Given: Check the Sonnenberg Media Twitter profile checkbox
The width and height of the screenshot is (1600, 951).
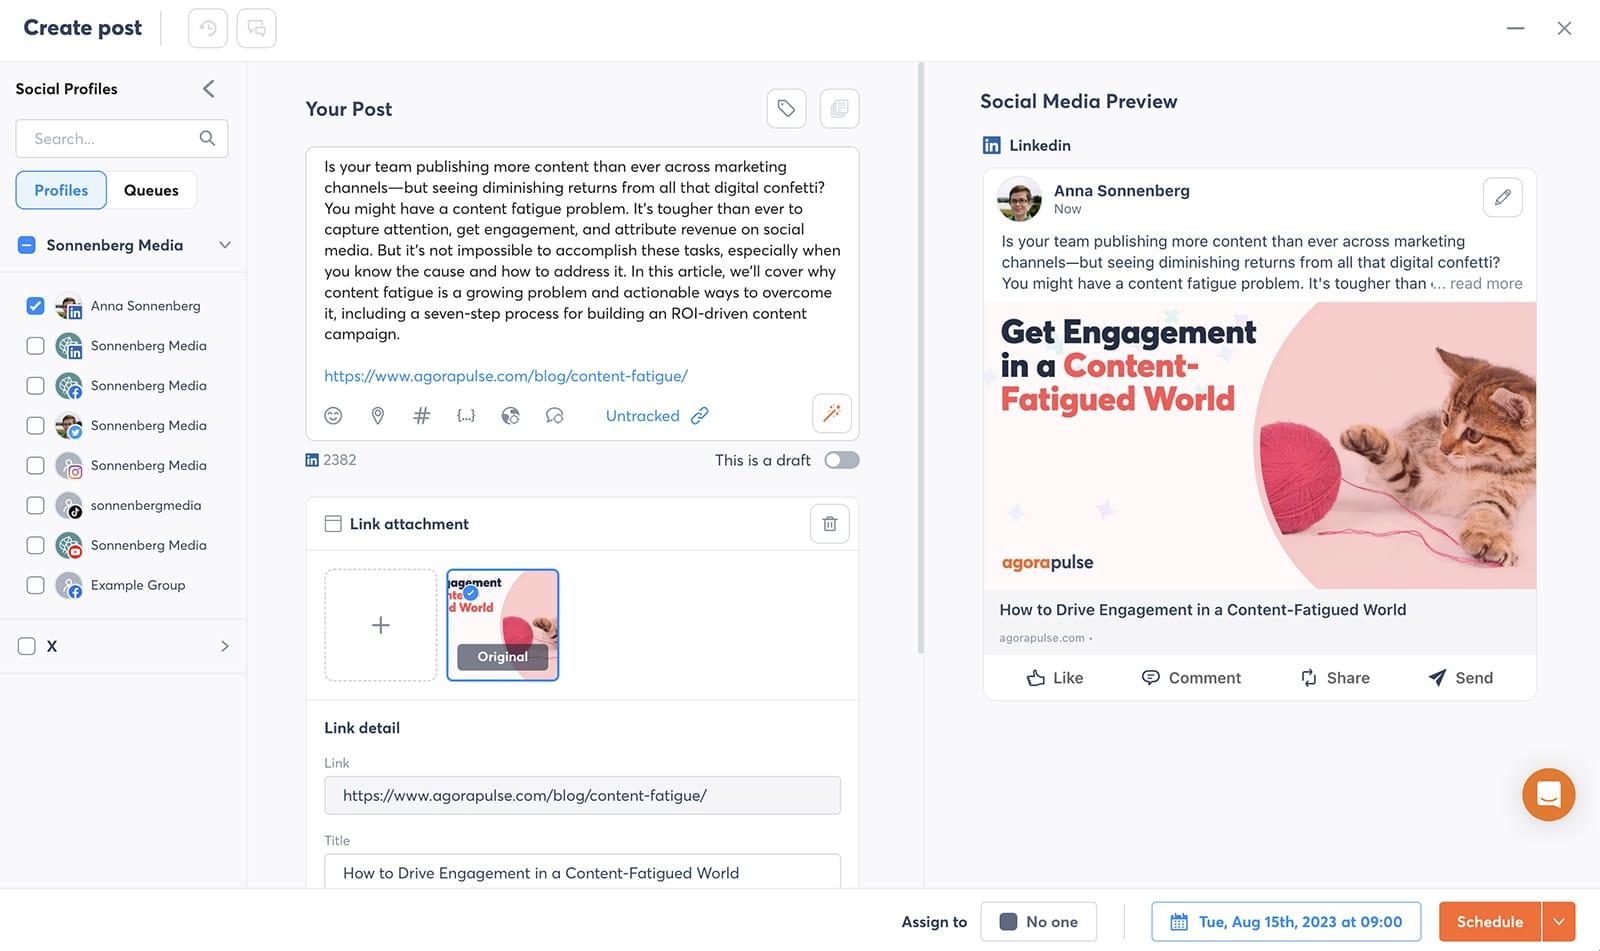Looking at the screenshot, I should (35, 426).
